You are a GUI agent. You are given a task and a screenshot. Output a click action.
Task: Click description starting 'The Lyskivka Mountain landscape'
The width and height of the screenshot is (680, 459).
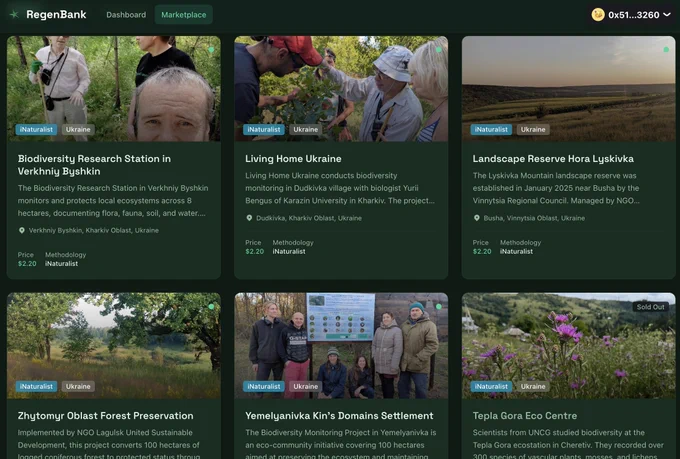(556, 188)
